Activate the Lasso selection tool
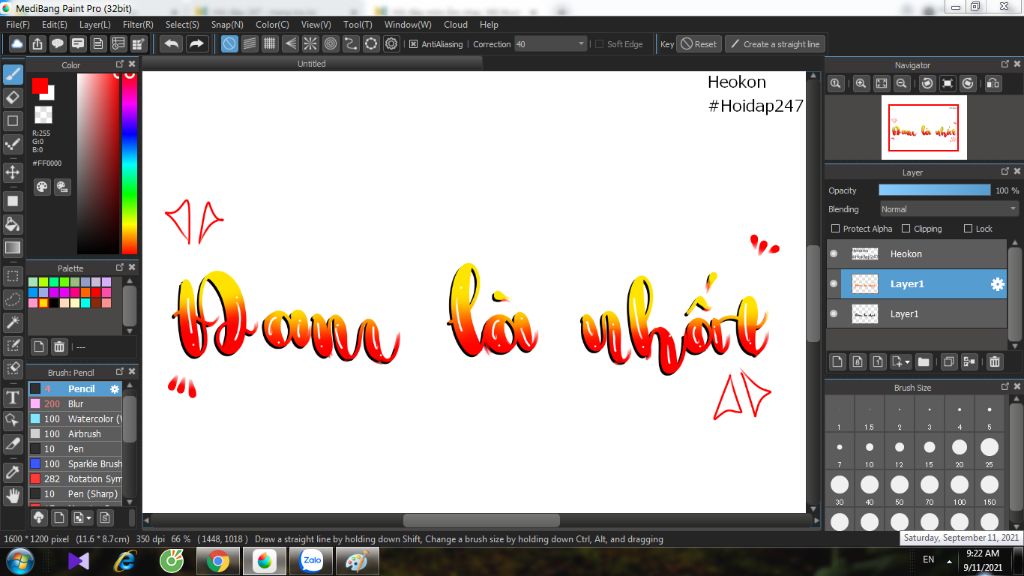1024x576 pixels. (x=12, y=299)
